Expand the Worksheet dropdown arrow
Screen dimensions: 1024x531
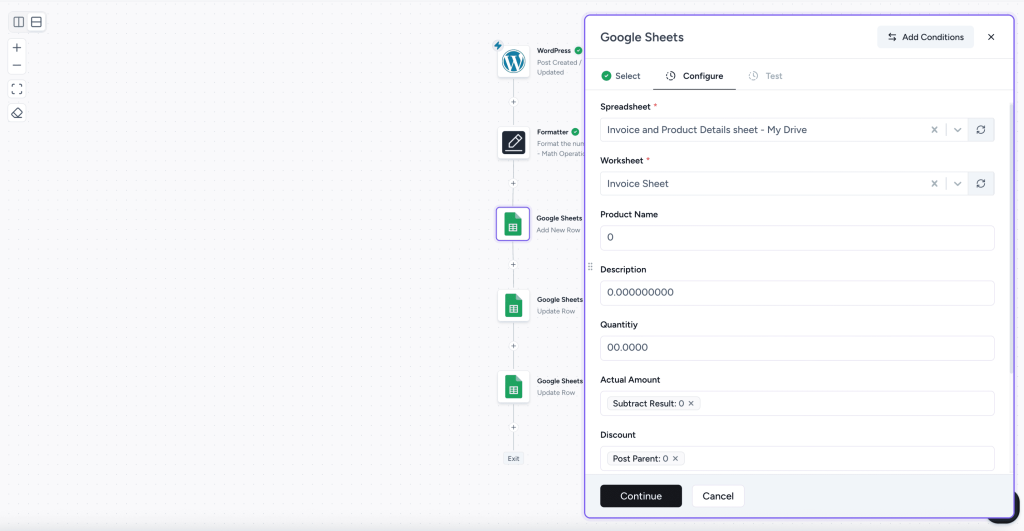click(x=957, y=184)
